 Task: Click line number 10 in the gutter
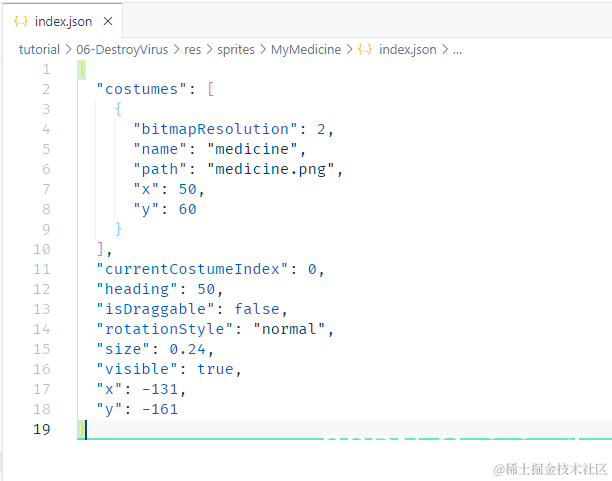point(42,249)
